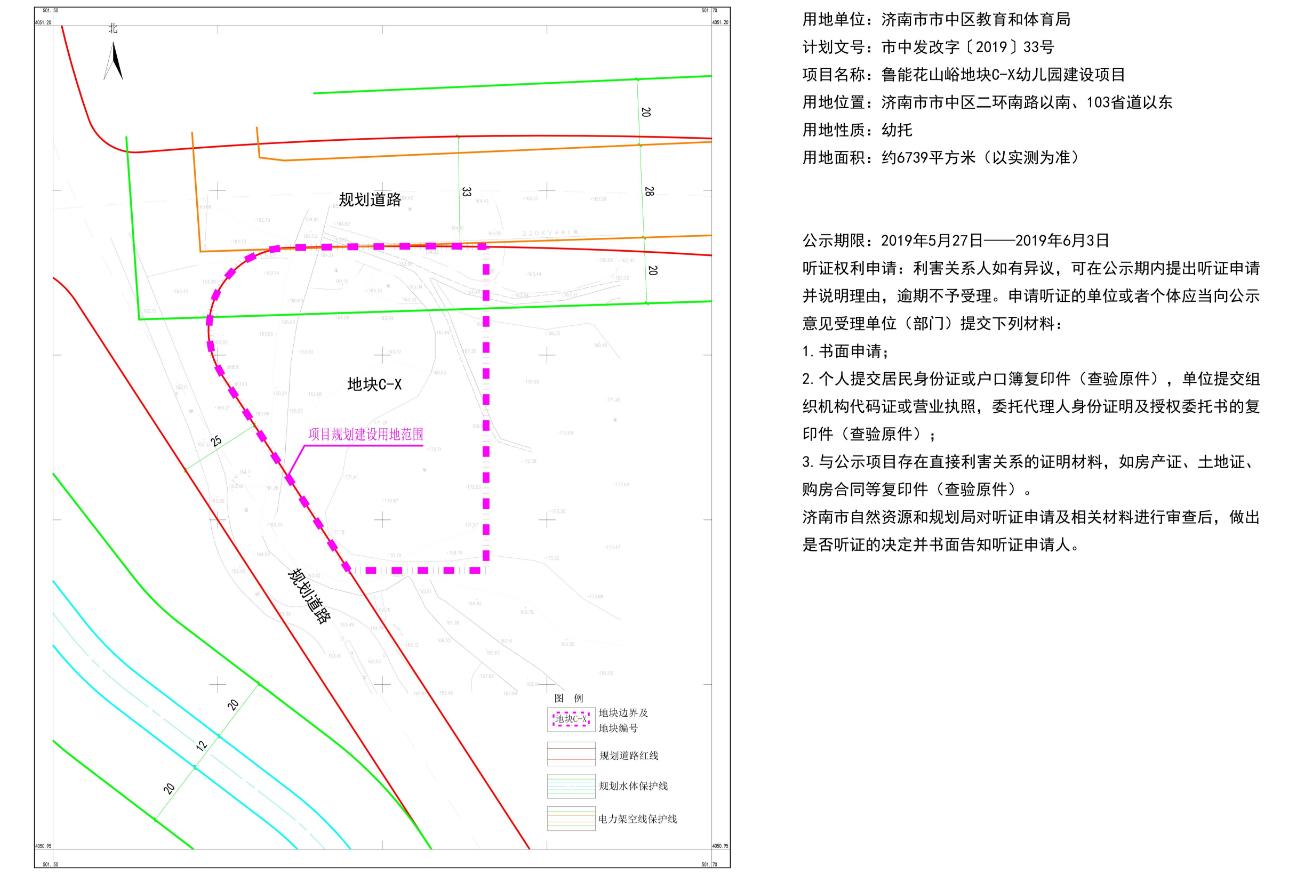Select the 规划水体保护线 legend line sample
The height and width of the screenshot is (875, 1310).
pyautogui.click(x=571, y=786)
